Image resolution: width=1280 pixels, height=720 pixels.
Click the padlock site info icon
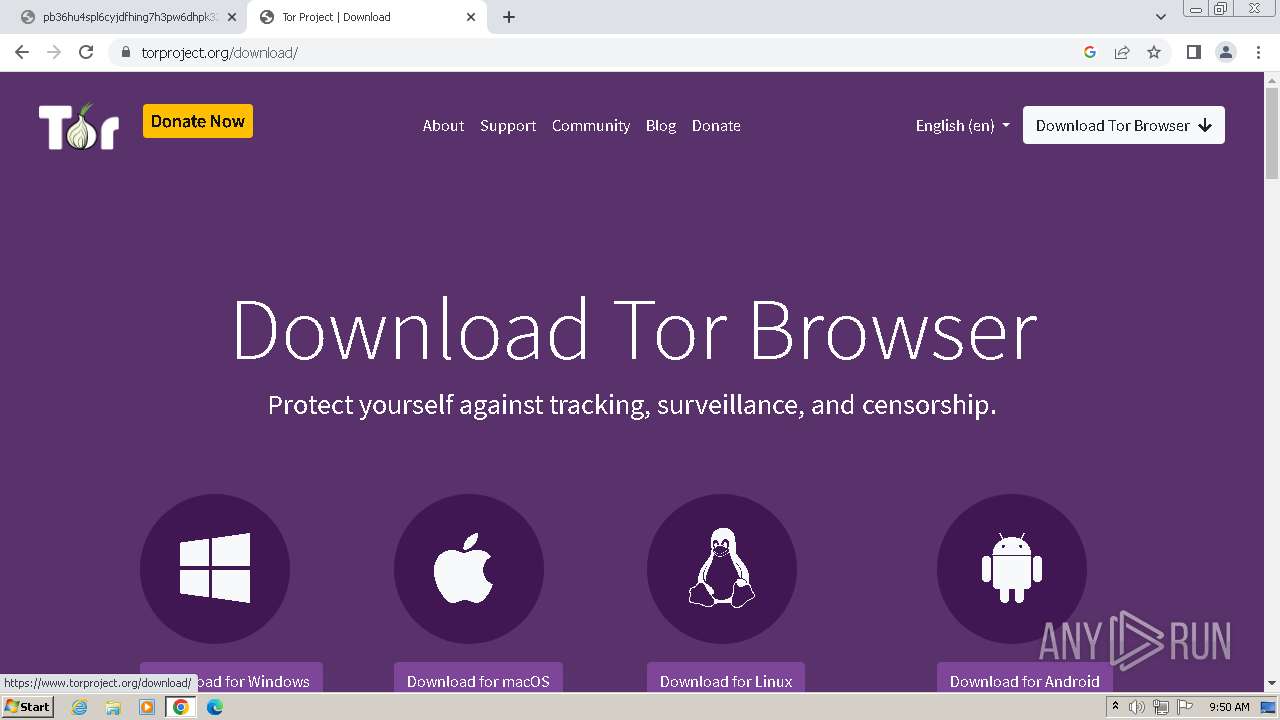pyautogui.click(x=125, y=52)
